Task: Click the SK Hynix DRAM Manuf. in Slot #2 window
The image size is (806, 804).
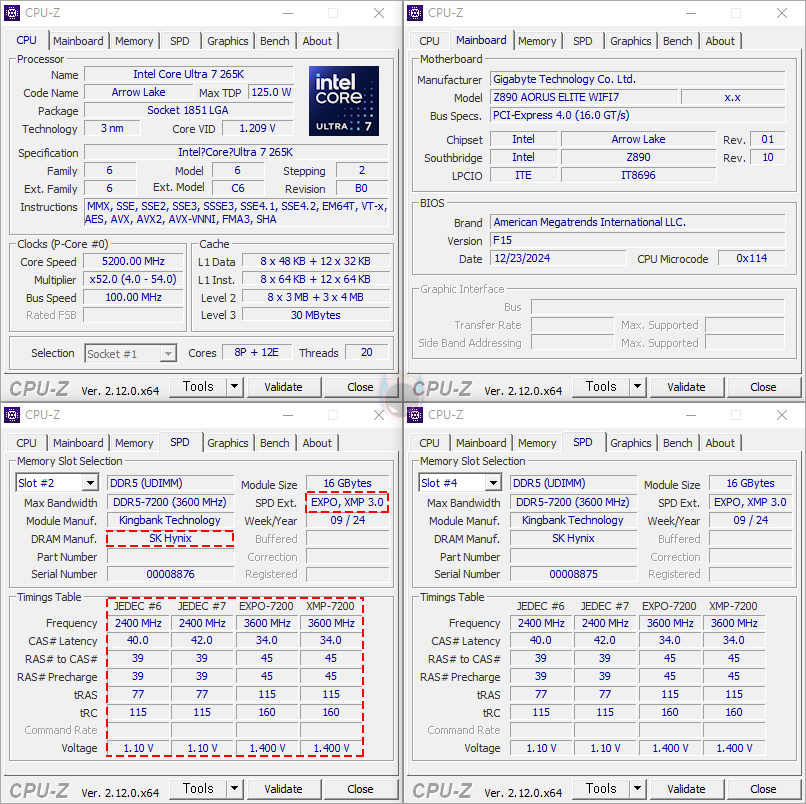Action: pos(170,538)
